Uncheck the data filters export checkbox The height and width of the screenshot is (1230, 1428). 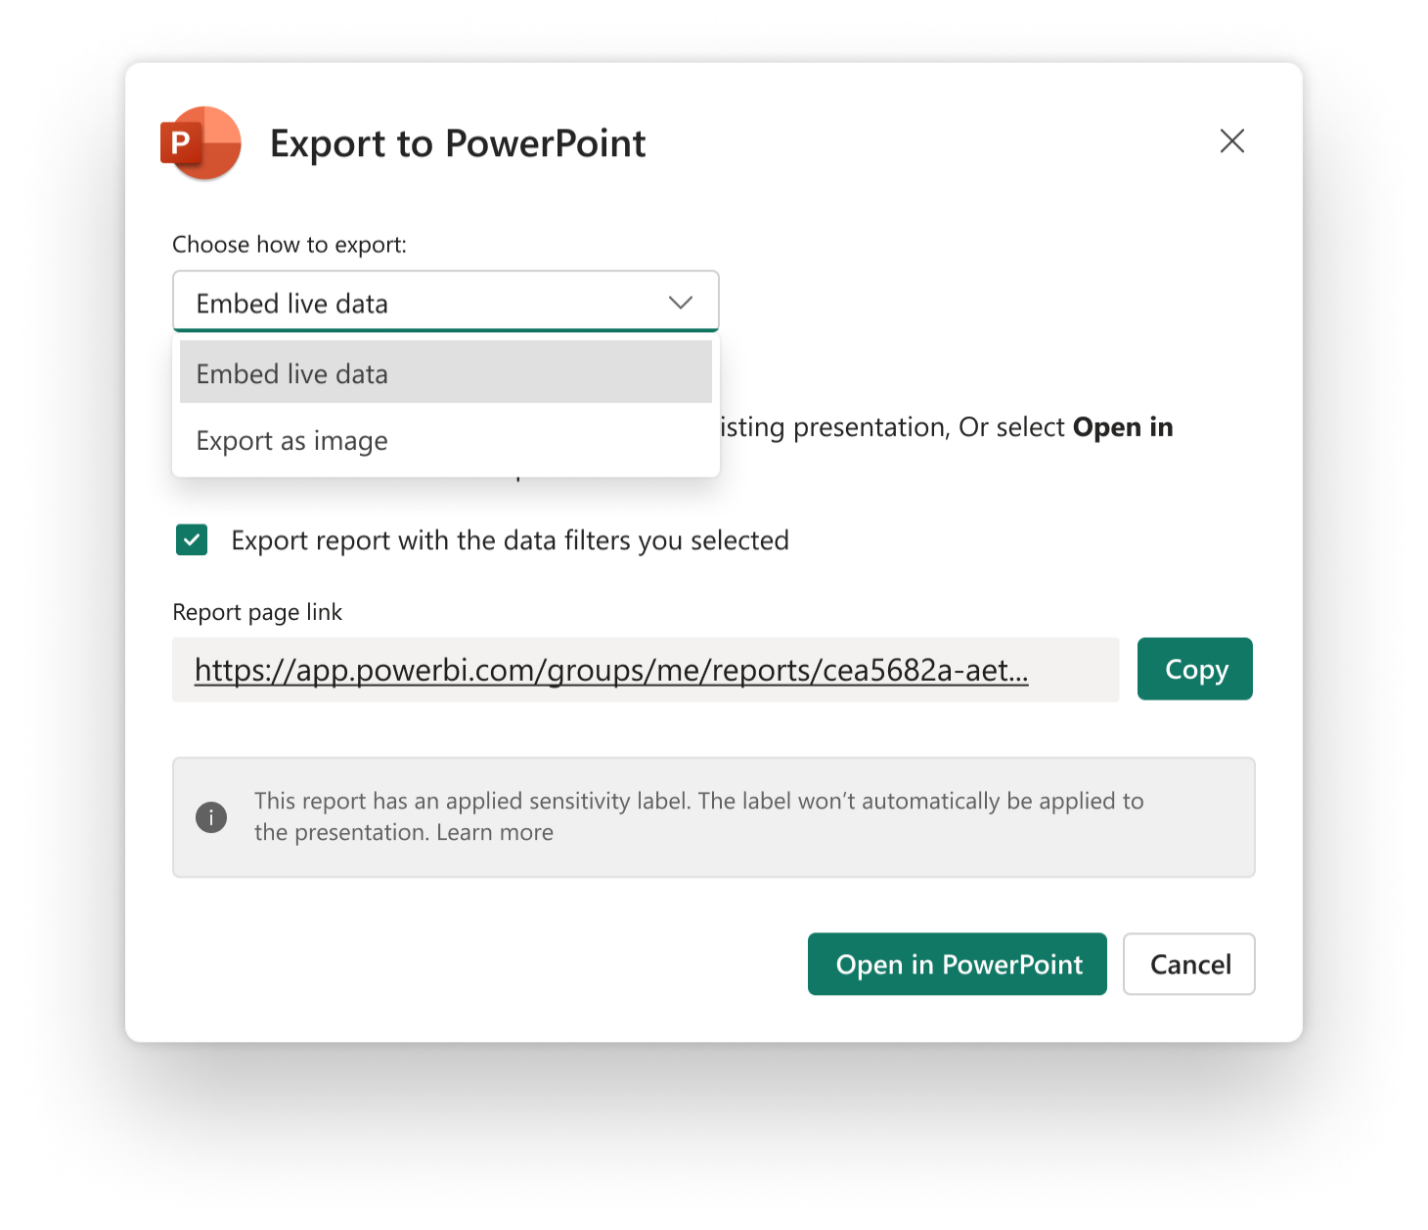tap(192, 540)
